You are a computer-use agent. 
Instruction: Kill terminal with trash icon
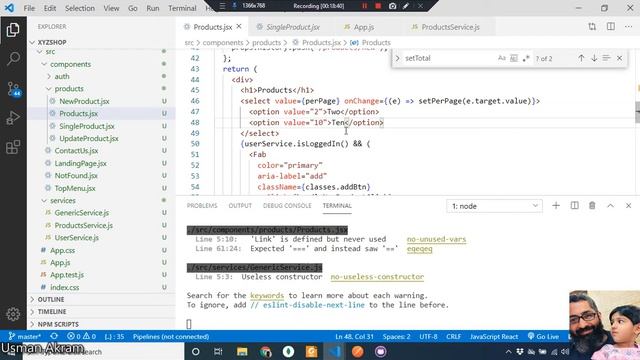coord(592,206)
